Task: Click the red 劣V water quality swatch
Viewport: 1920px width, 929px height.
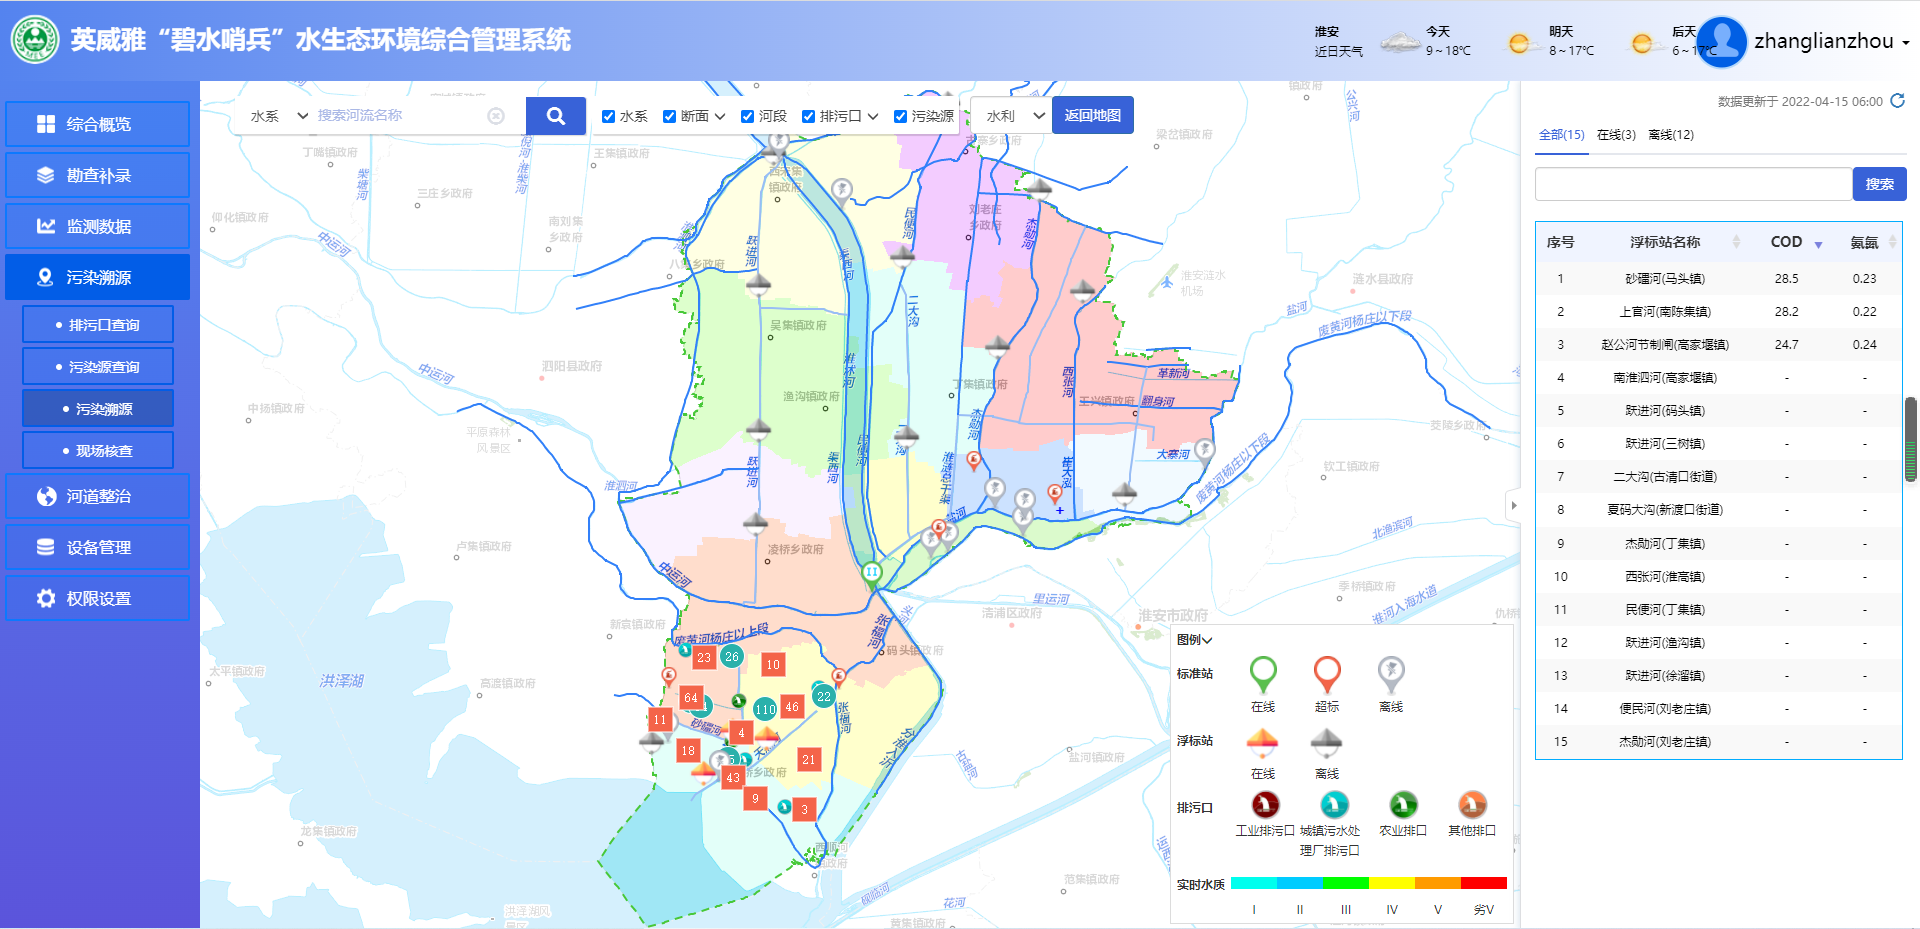Action: (x=1483, y=883)
